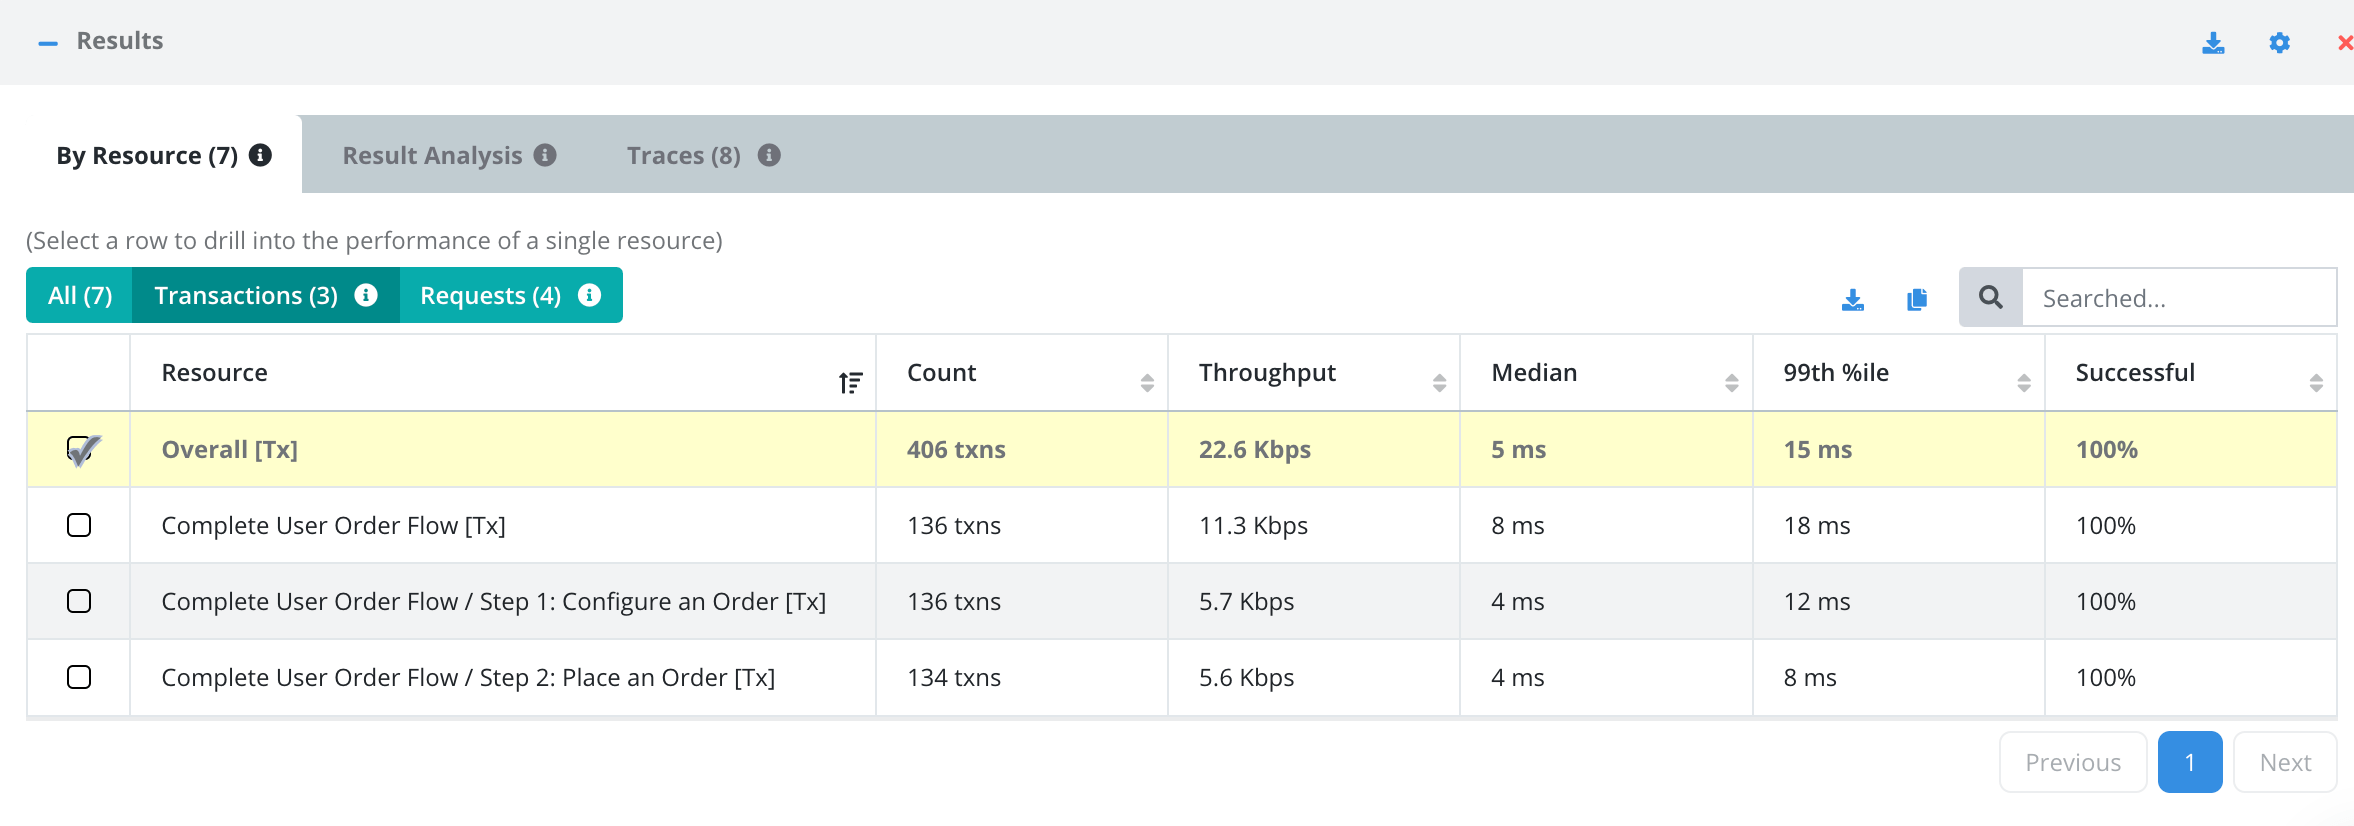
Task: Click the 22.6 Kbps throughput cell
Action: click(1313, 449)
